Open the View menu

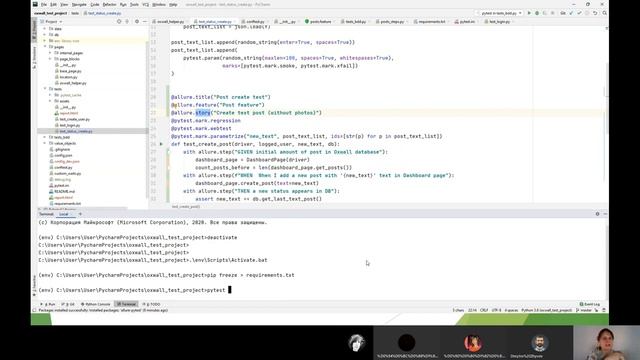coord(64,4)
